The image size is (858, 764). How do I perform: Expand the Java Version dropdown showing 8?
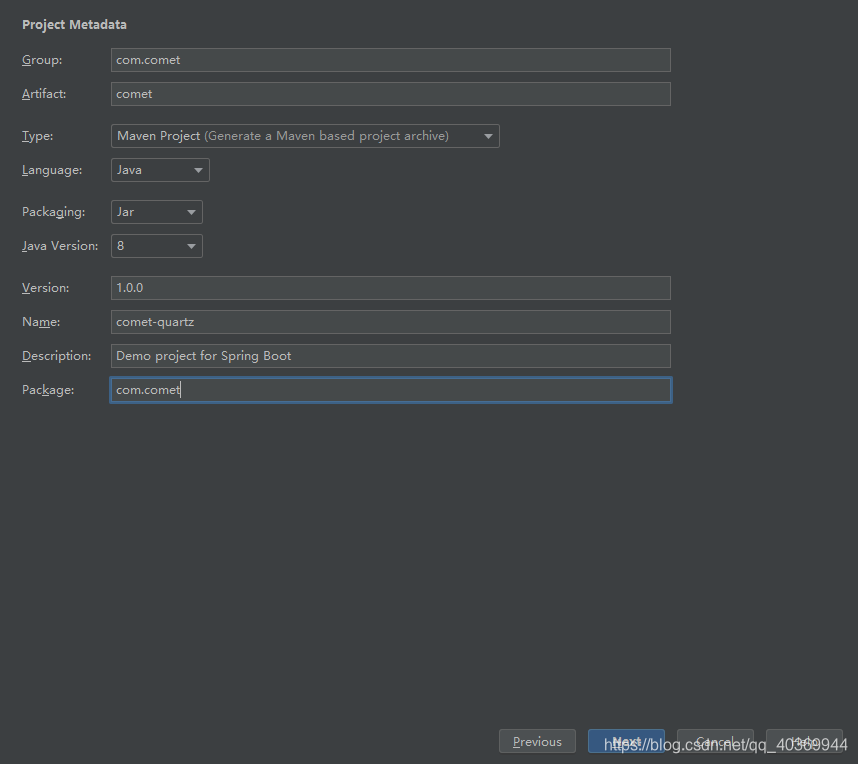click(157, 246)
